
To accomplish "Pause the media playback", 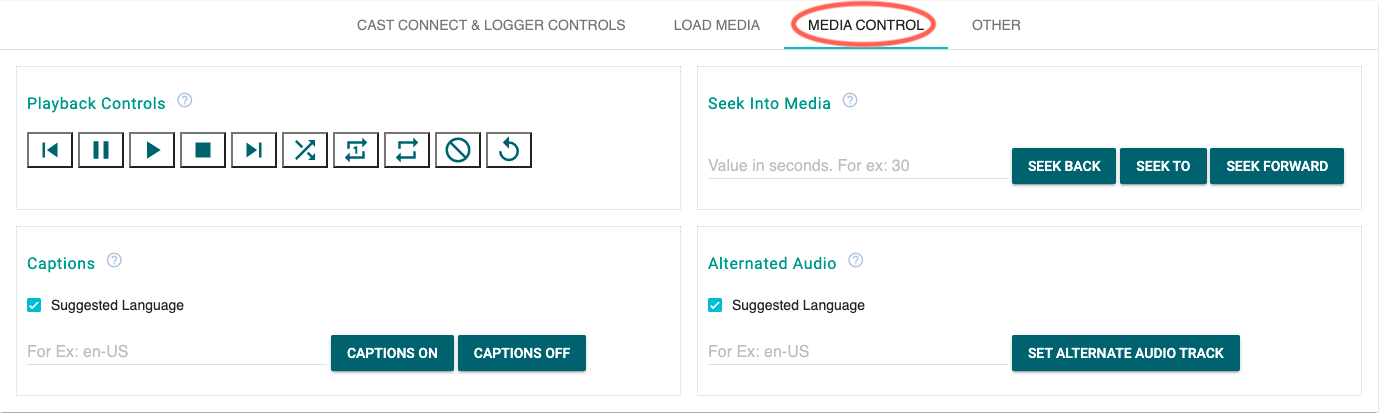I will pos(101,150).
